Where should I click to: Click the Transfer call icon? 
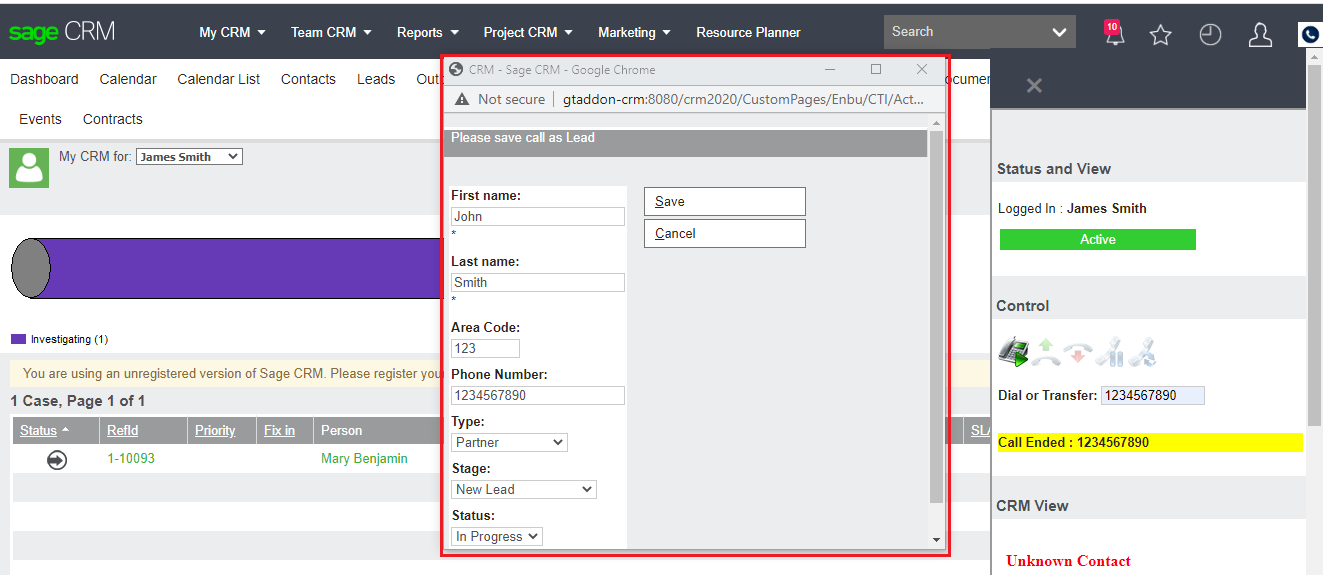(1141, 352)
